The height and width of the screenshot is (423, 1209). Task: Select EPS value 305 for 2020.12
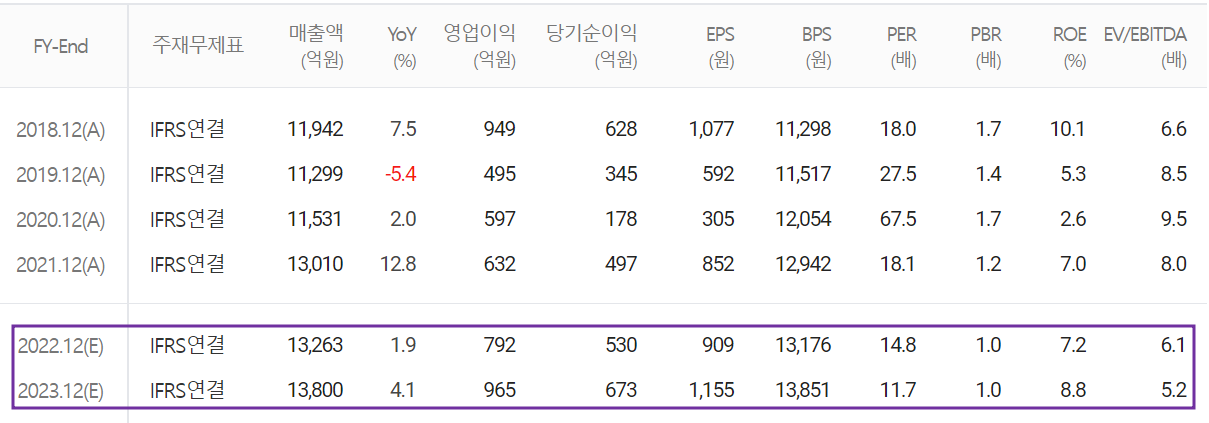pyautogui.click(x=717, y=219)
